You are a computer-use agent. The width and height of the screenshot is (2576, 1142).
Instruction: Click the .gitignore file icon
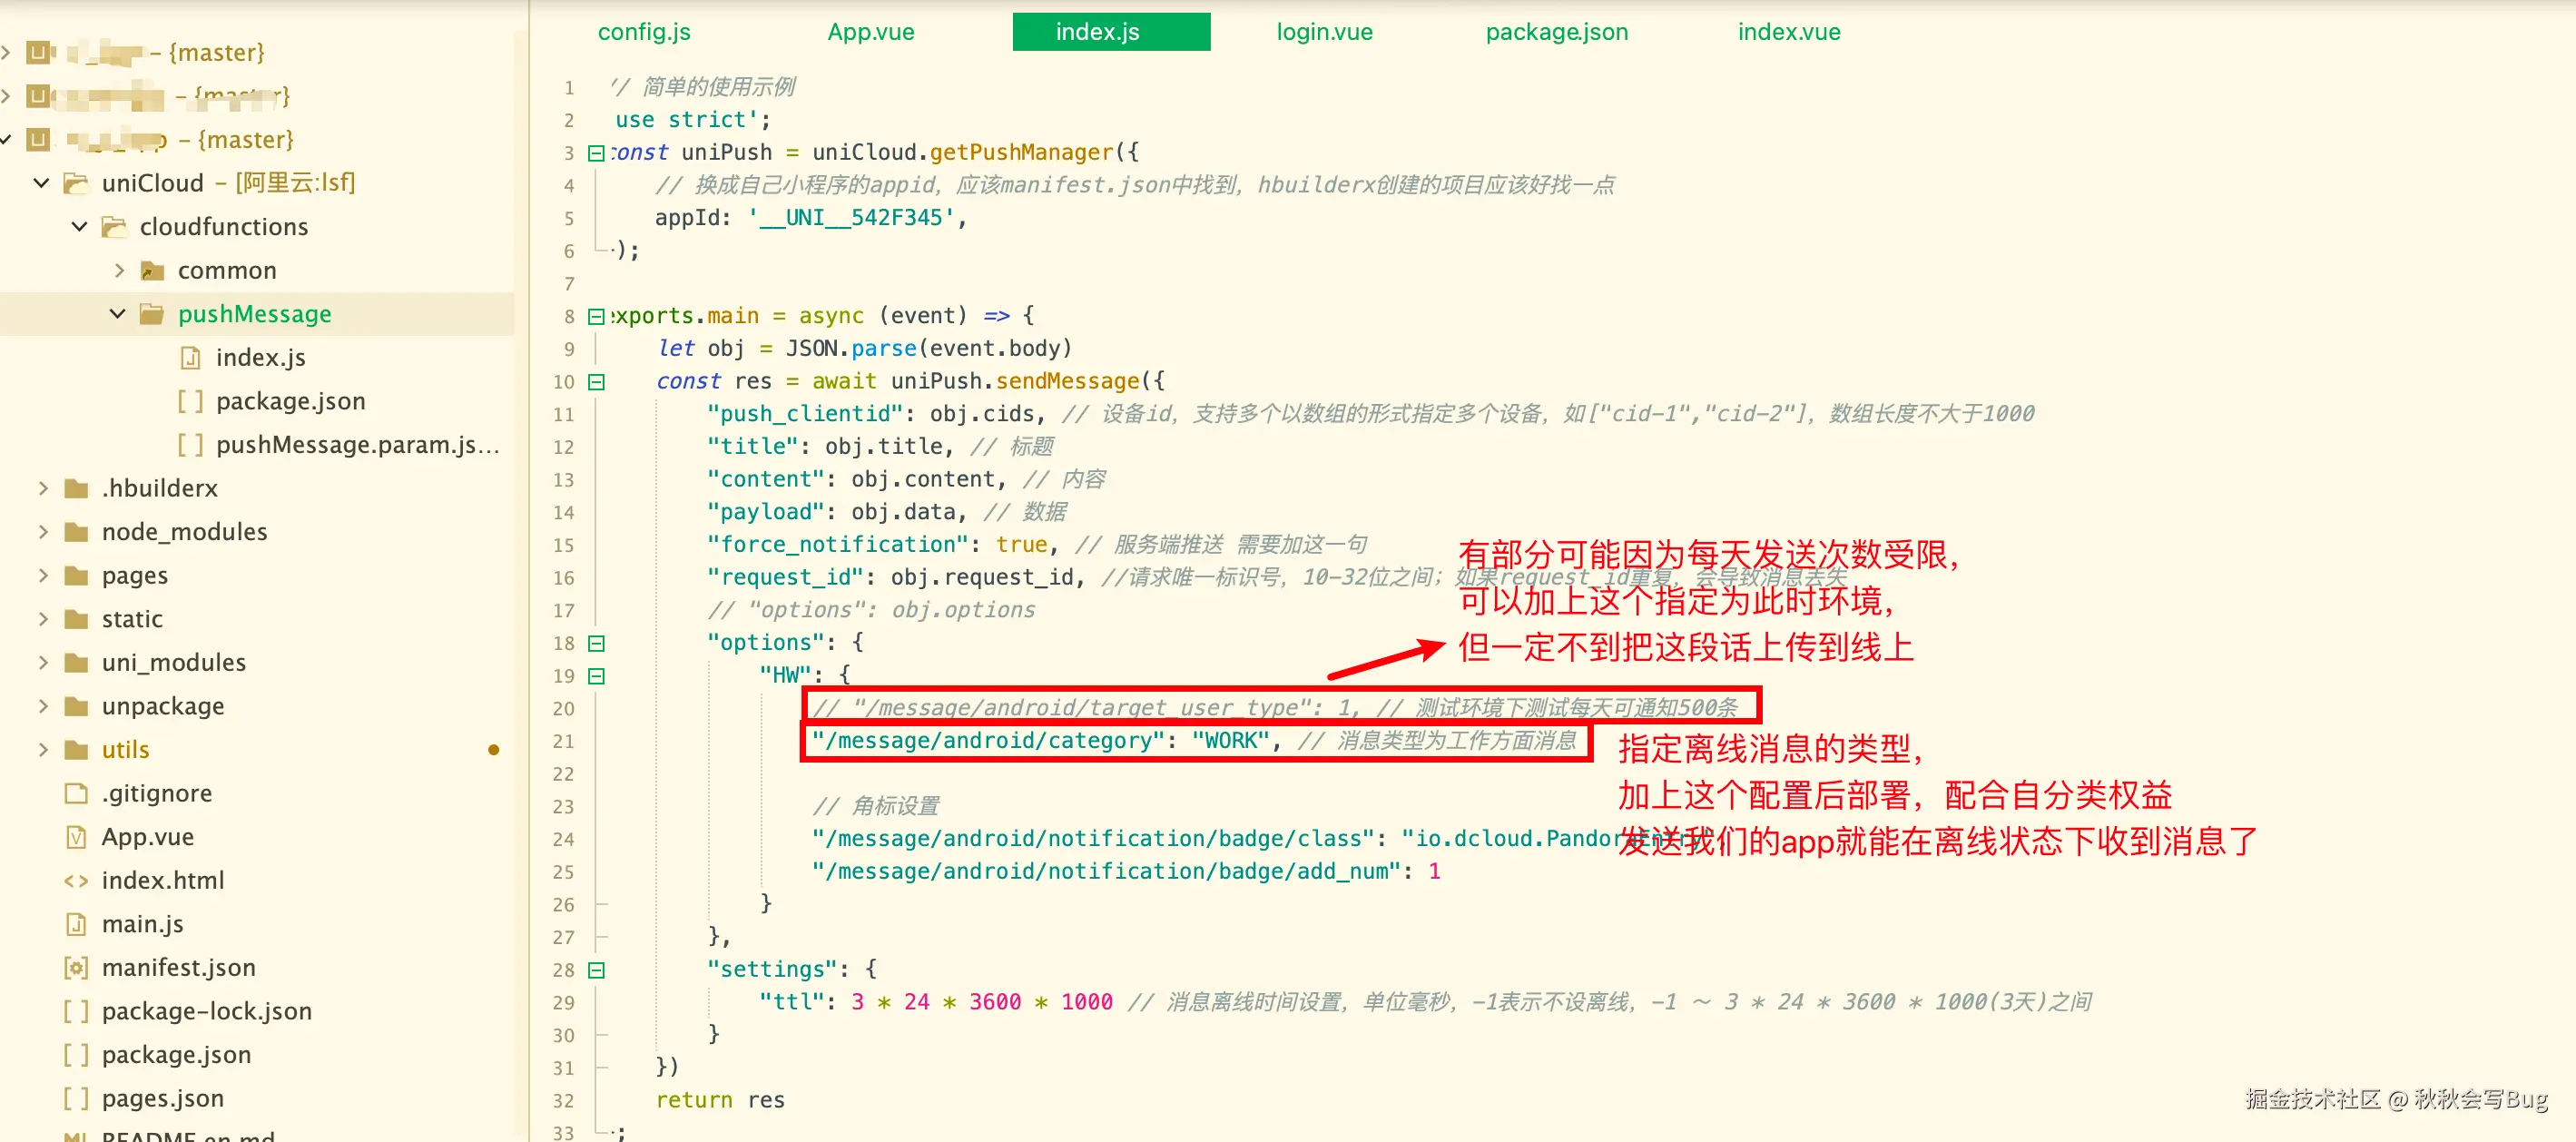tap(76, 793)
